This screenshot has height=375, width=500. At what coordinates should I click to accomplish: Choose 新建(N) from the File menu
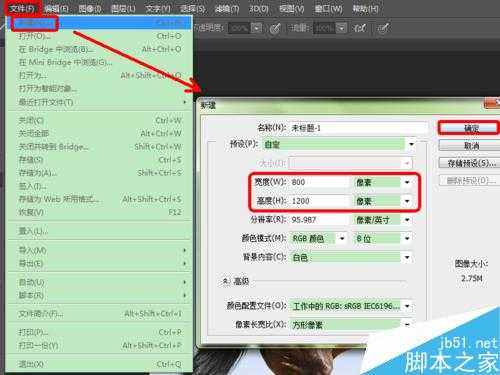(99, 23)
